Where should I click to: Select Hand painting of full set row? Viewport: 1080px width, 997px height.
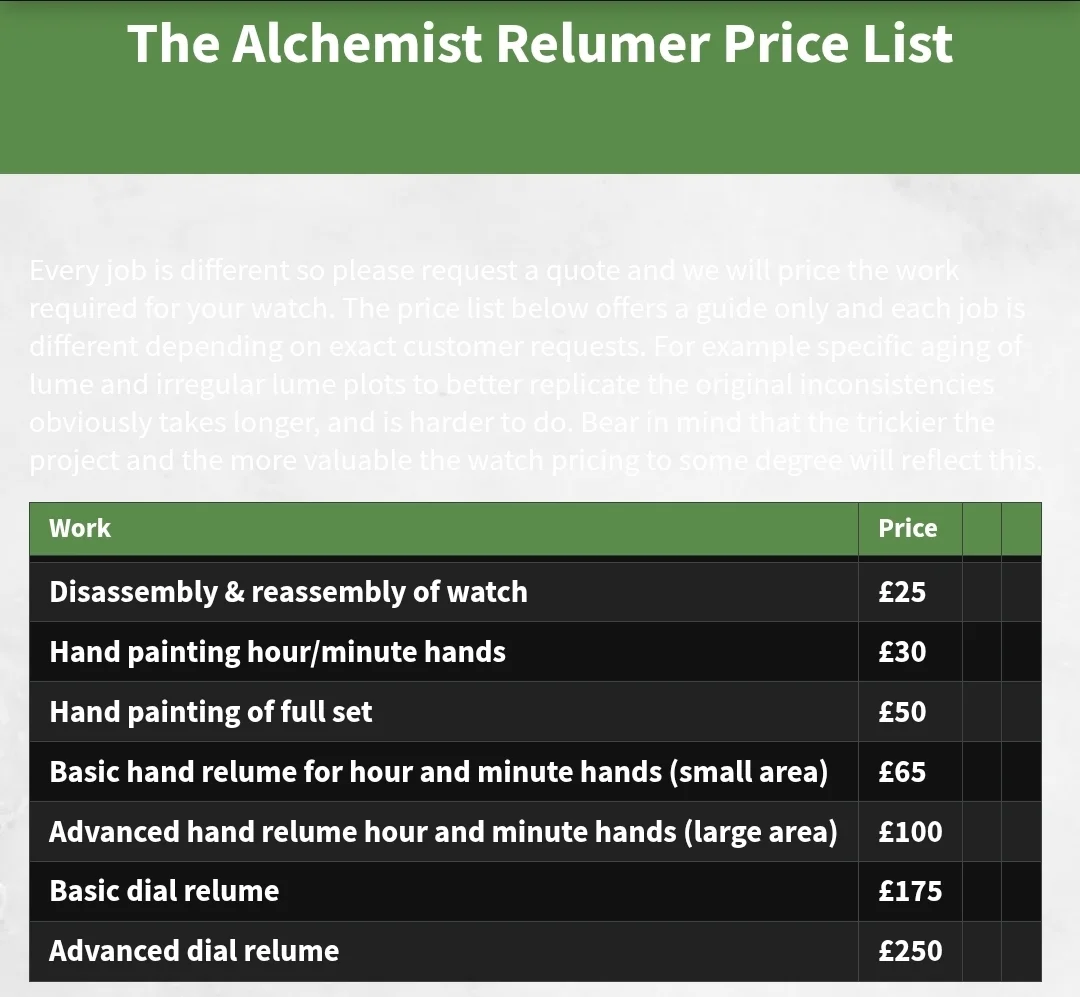tap(210, 712)
